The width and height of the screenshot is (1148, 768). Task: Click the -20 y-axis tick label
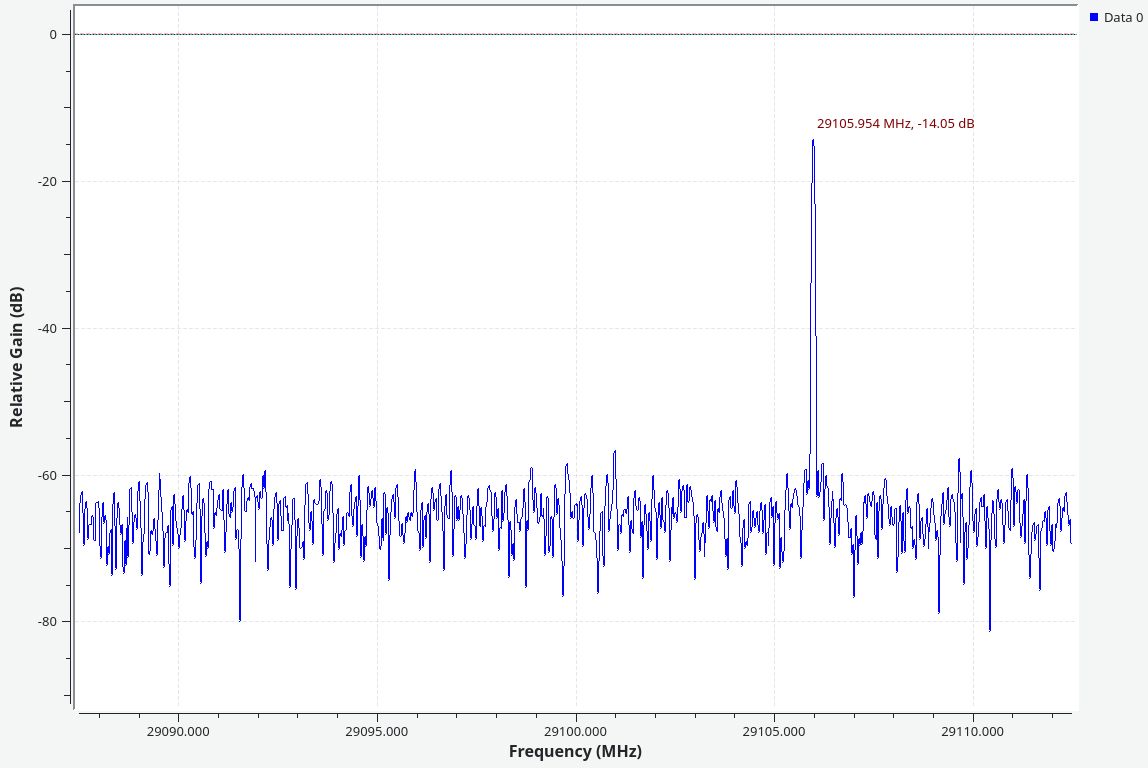coord(47,181)
